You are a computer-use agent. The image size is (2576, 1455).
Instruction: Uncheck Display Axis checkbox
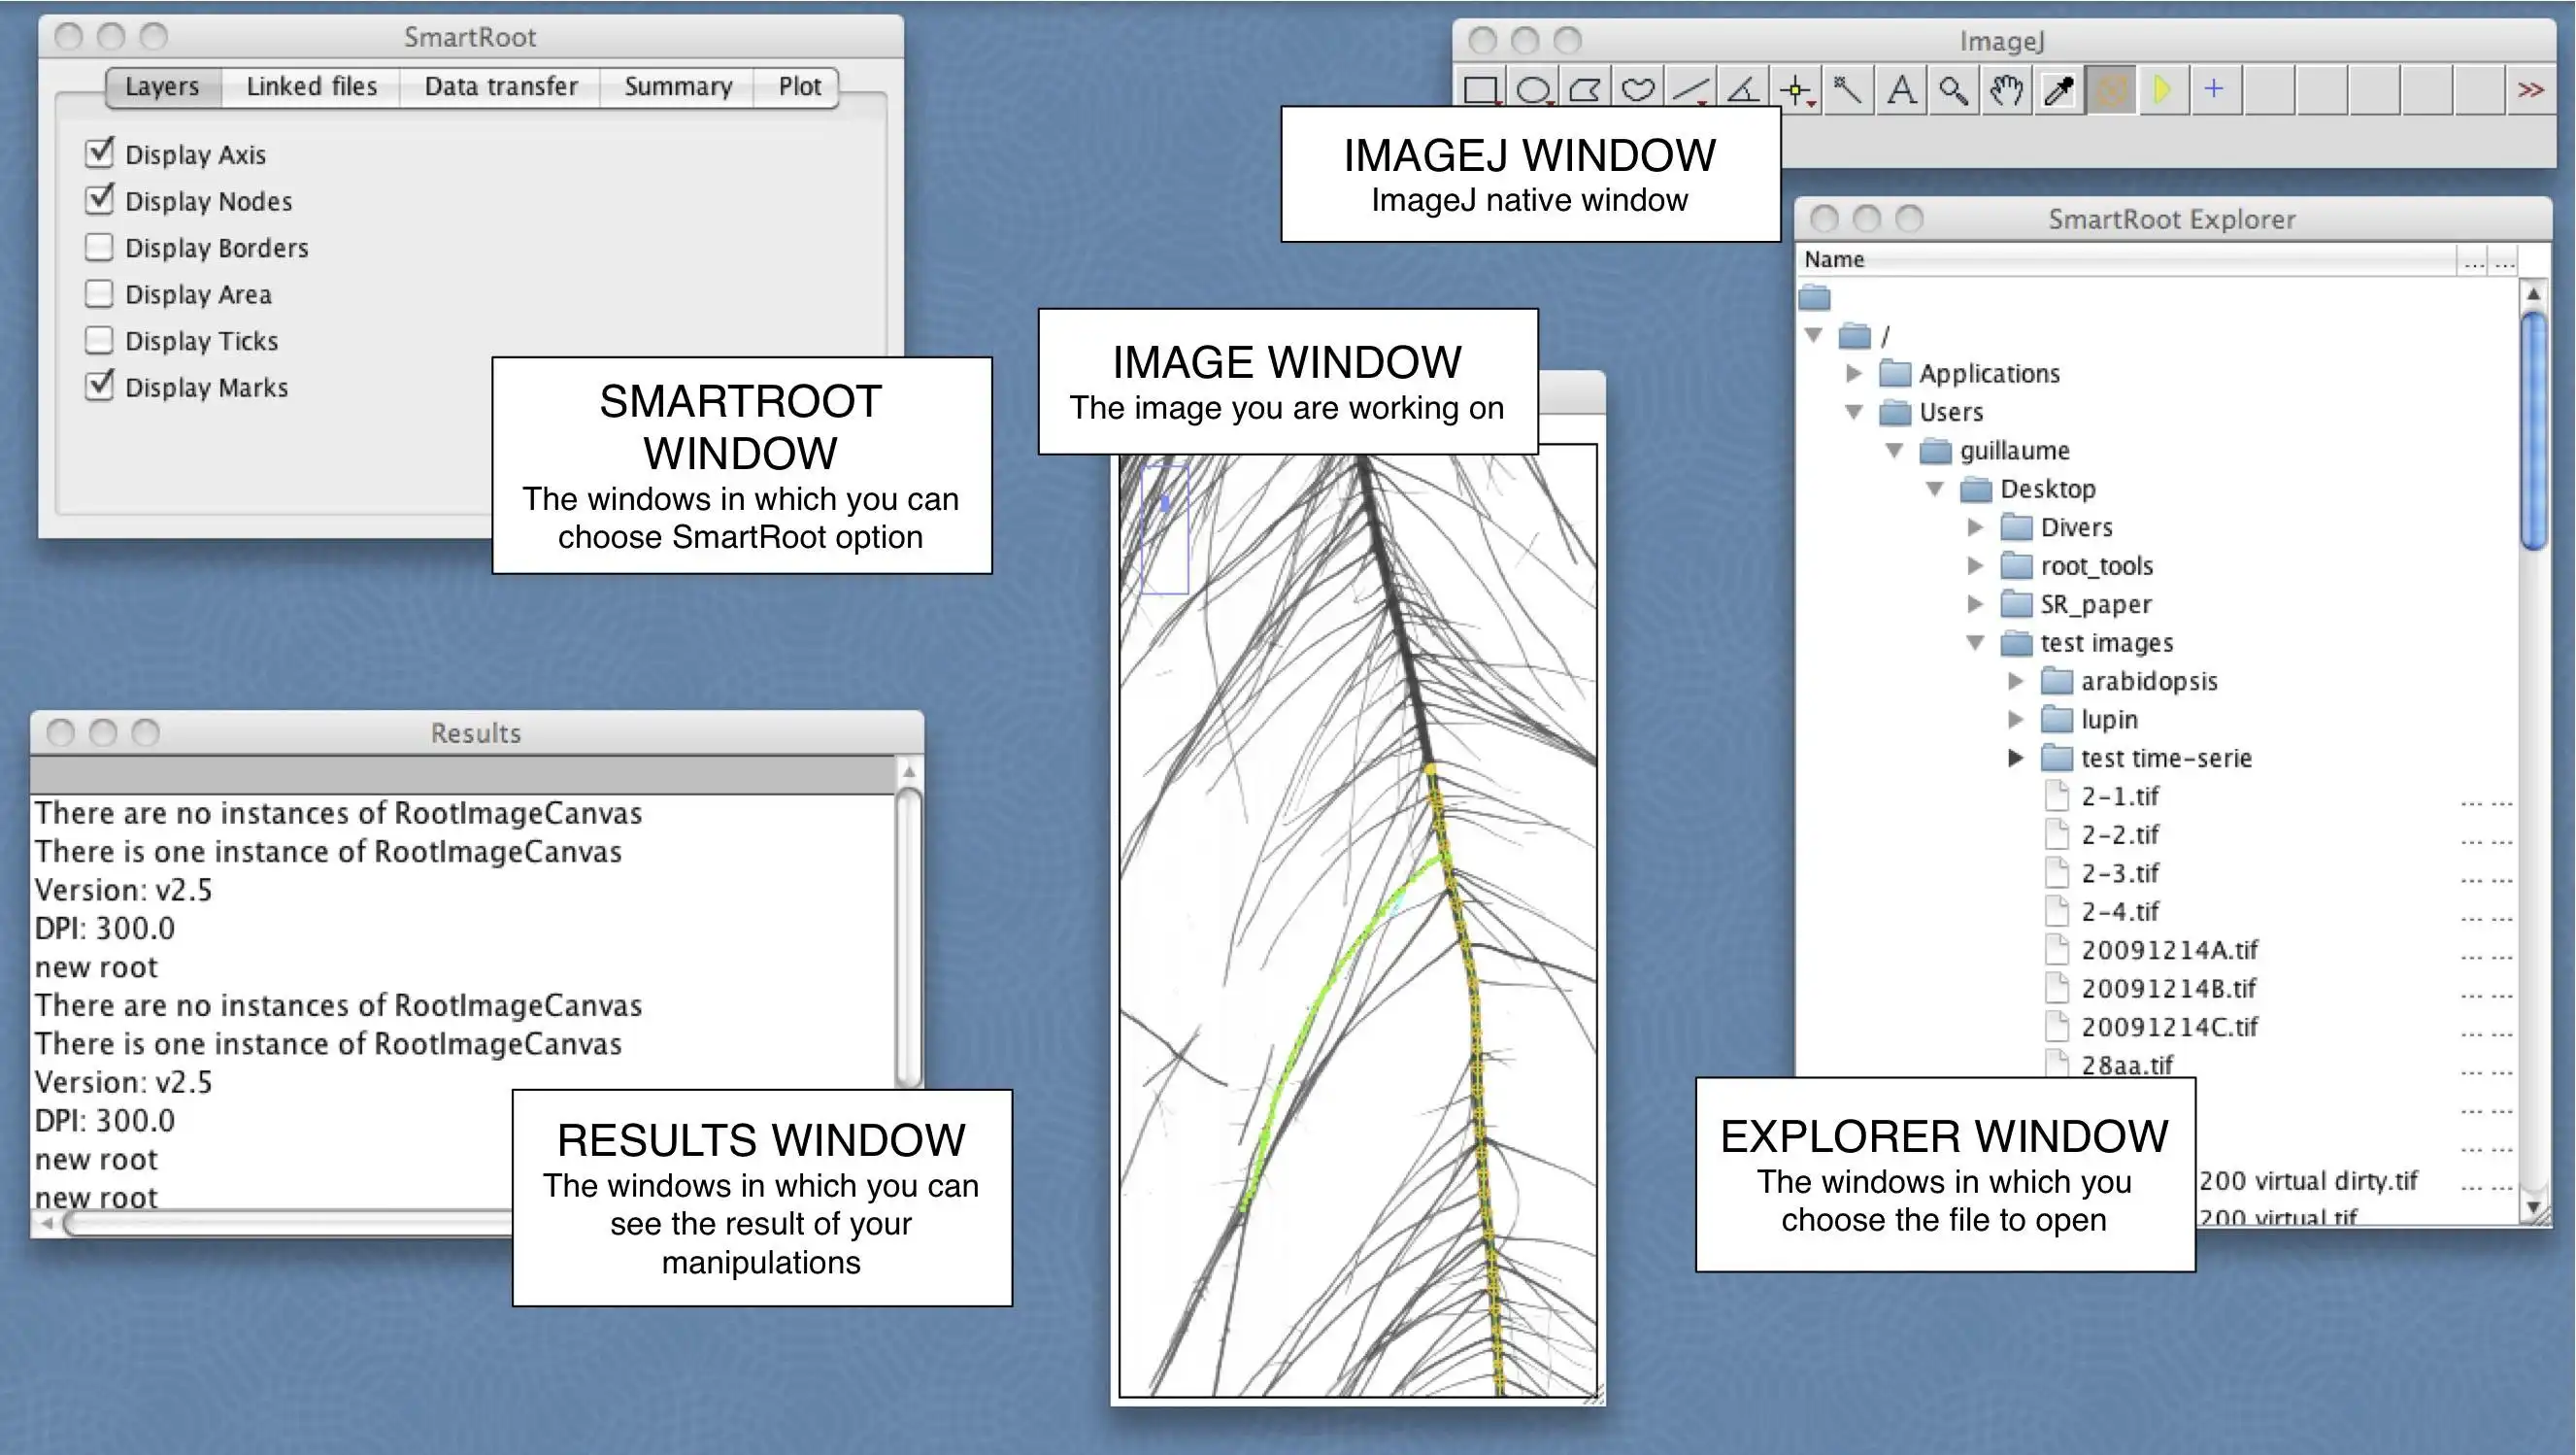point(99,153)
